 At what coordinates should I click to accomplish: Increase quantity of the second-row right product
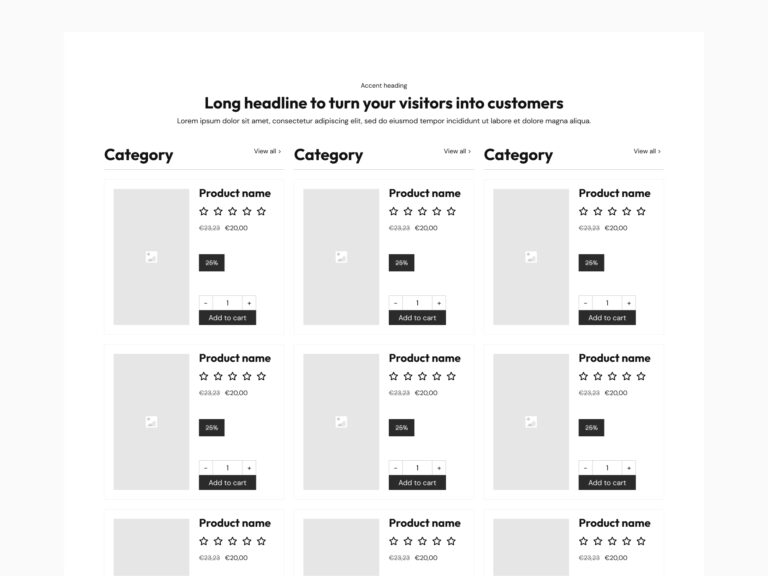629,467
